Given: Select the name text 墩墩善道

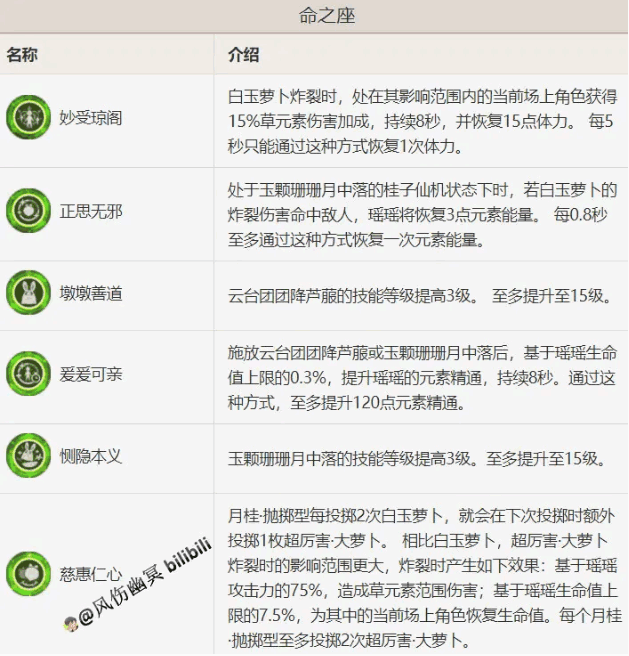Looking at the screenshot, I should (90, 293).
